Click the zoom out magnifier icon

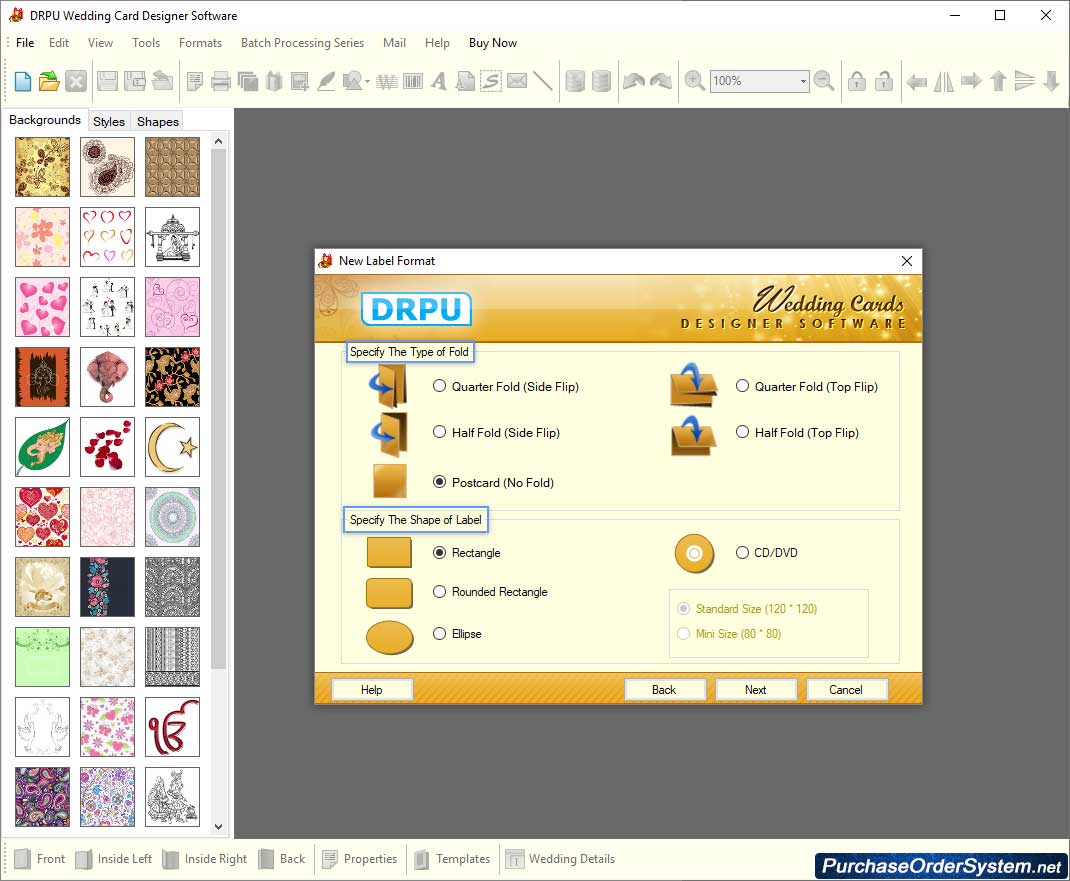tap(824, 81)
